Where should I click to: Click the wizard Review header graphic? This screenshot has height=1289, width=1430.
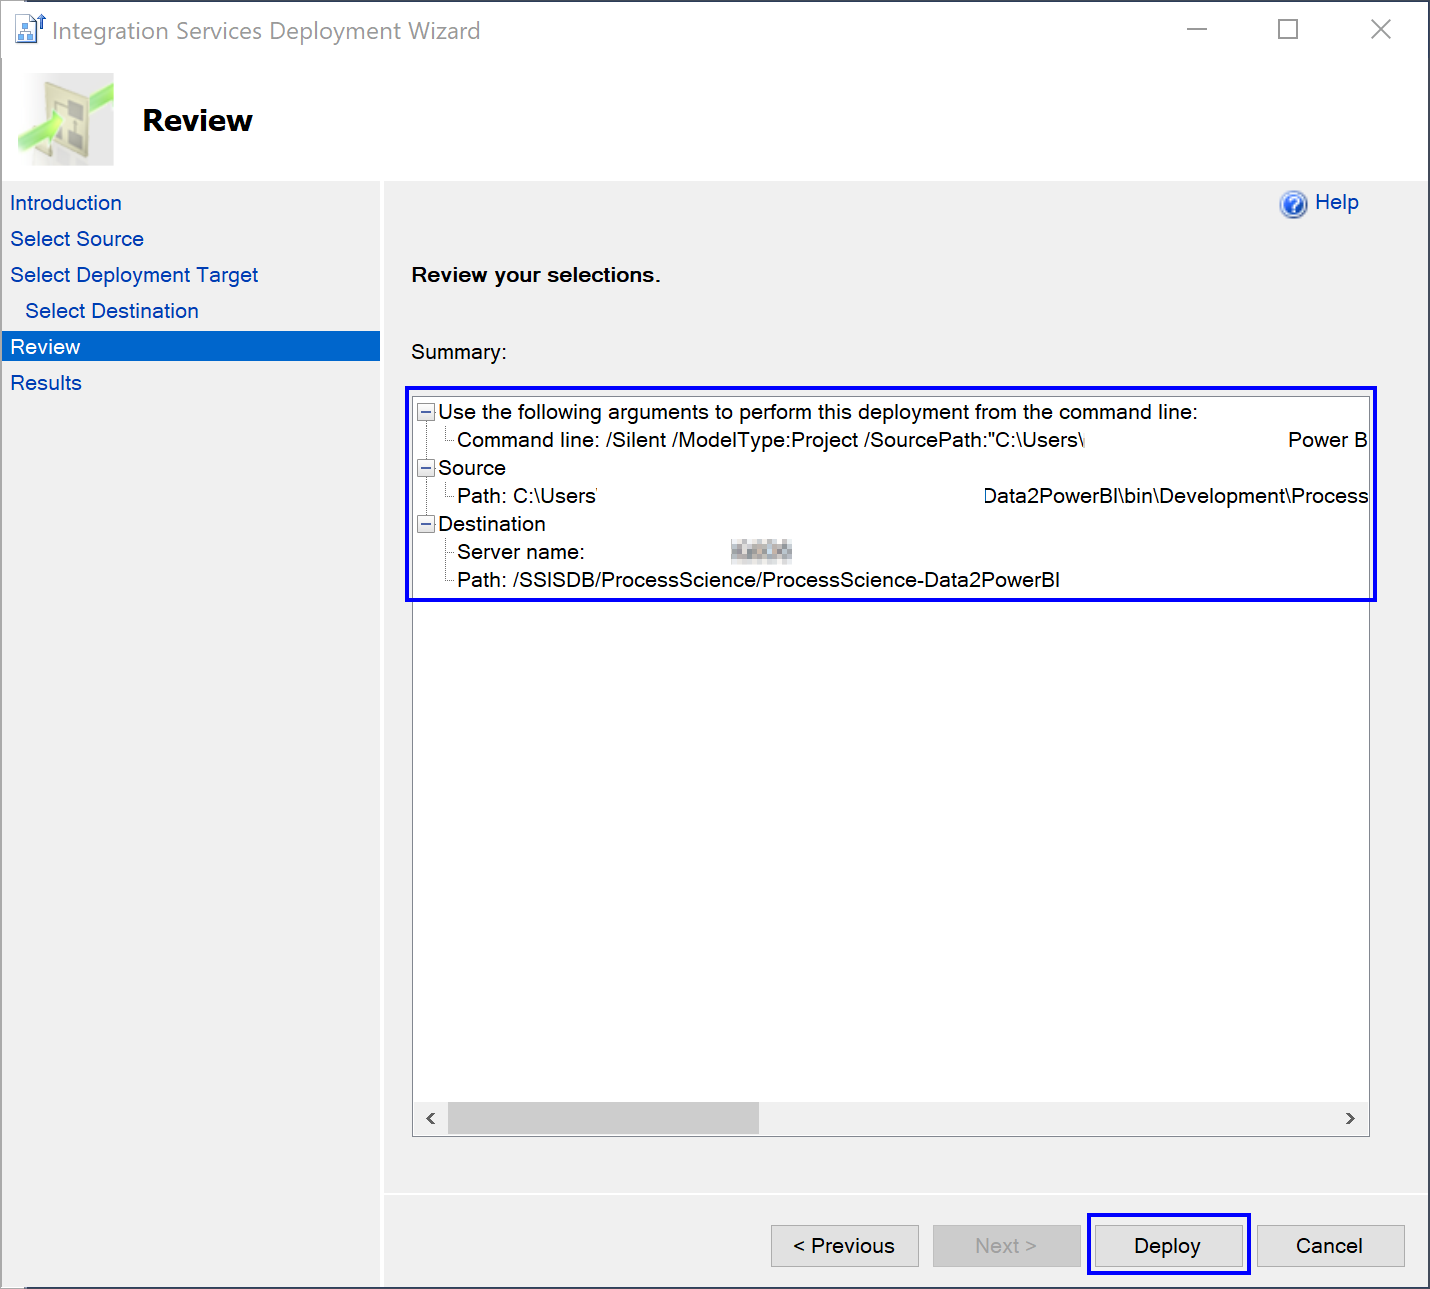pyautogui.click(x=66, y=119)
